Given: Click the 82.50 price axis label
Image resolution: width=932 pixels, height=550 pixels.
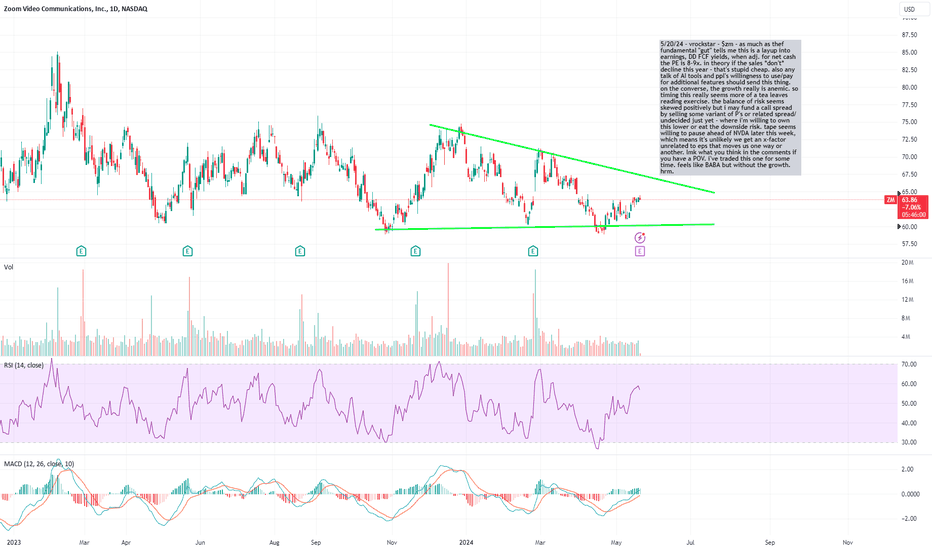Looking at the screenshot, I should click(x=909, y=70).
